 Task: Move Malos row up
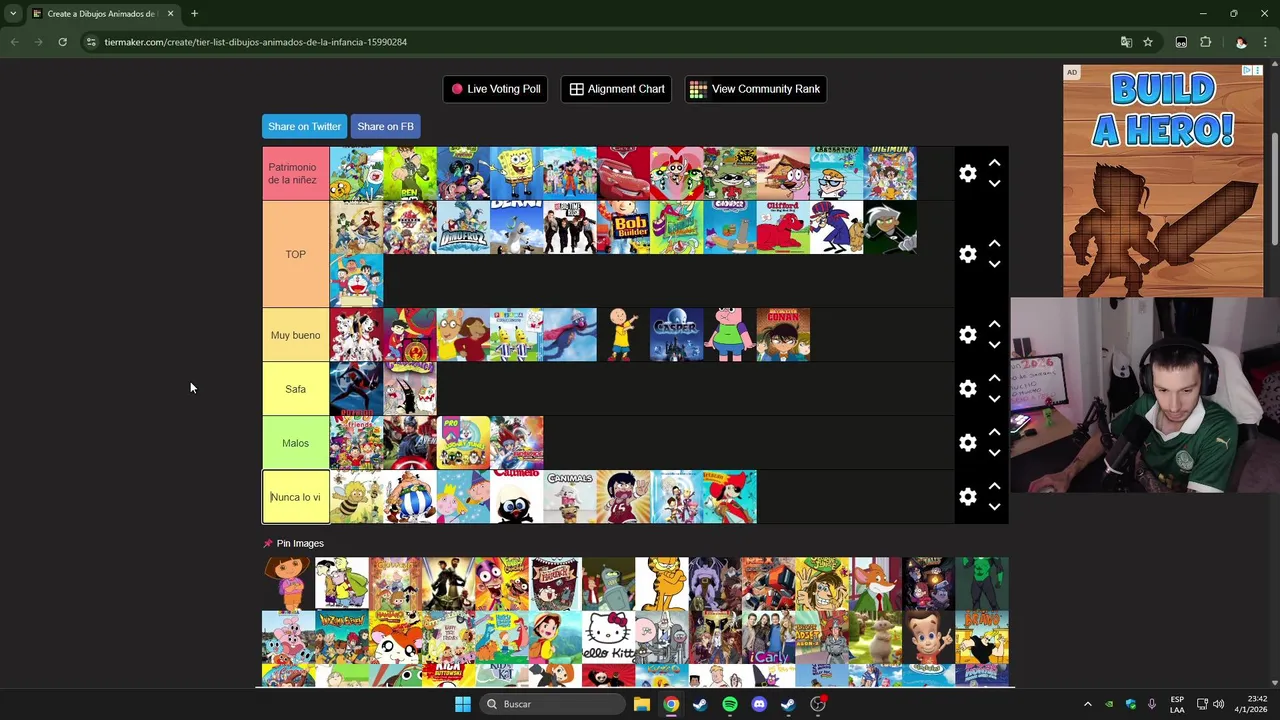994,432
